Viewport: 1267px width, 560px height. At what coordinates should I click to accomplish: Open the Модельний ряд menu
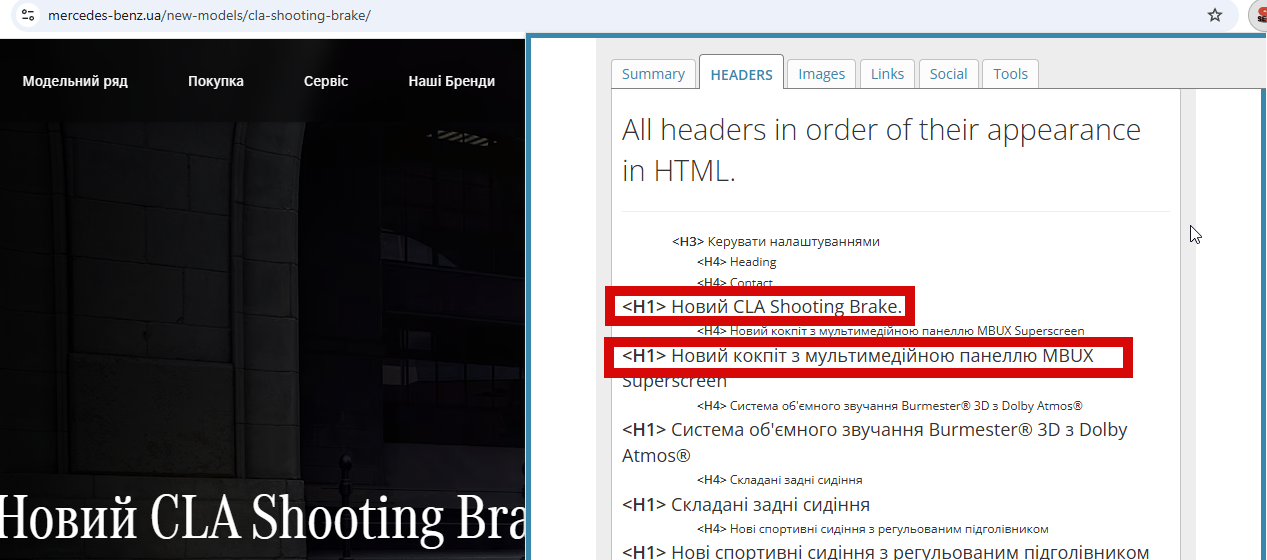click(75, 81)
